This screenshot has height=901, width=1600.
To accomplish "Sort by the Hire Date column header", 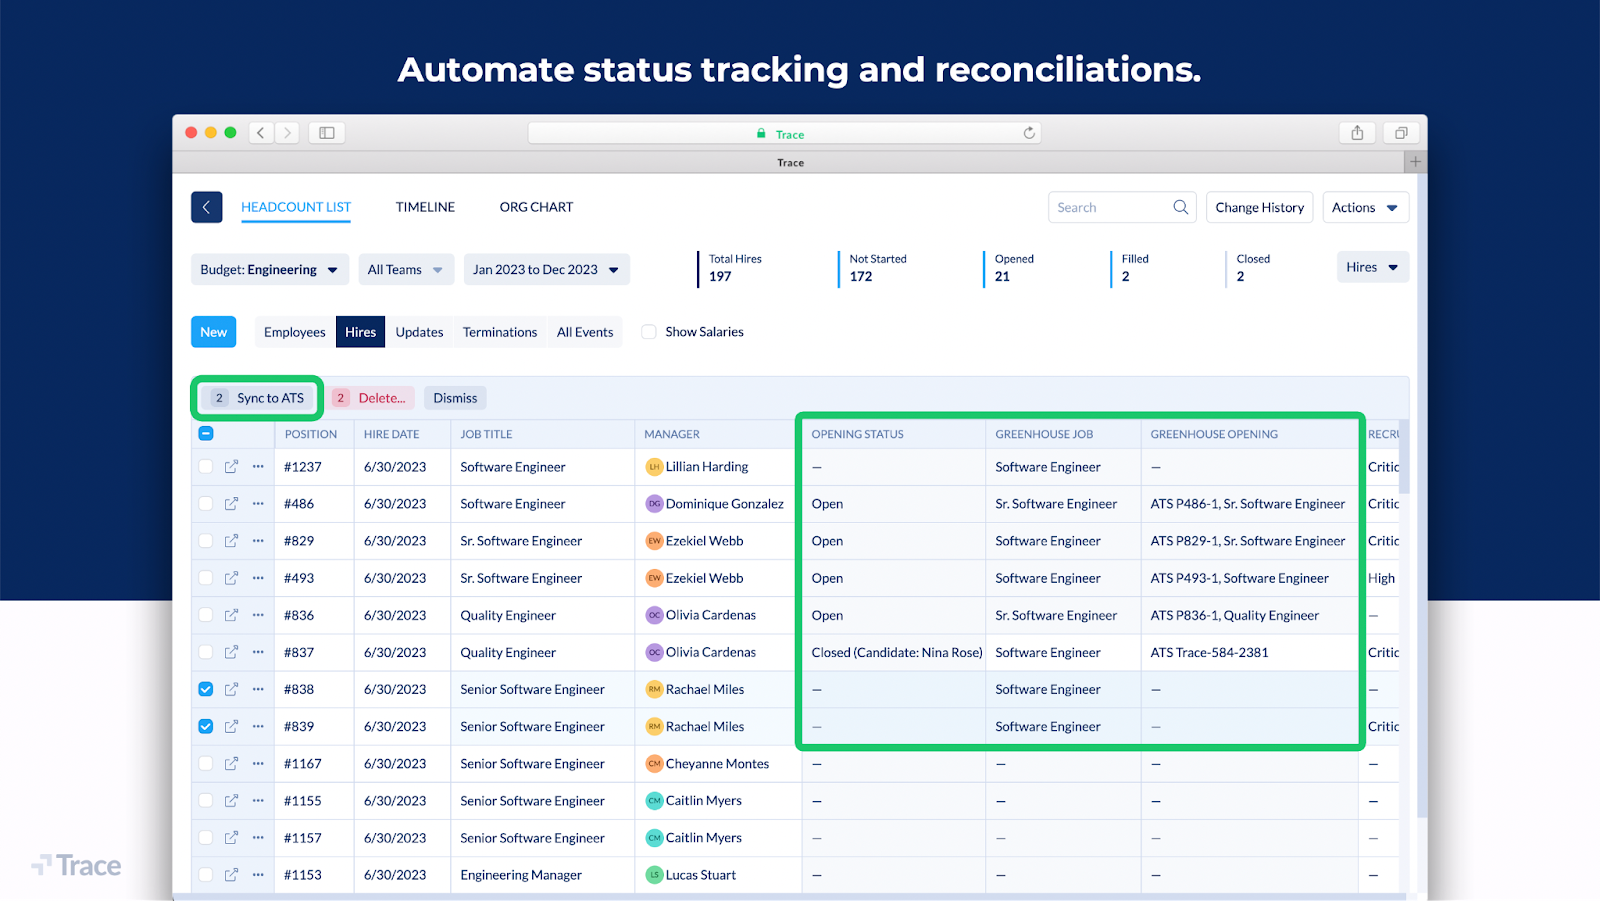I will click(391, 434).
